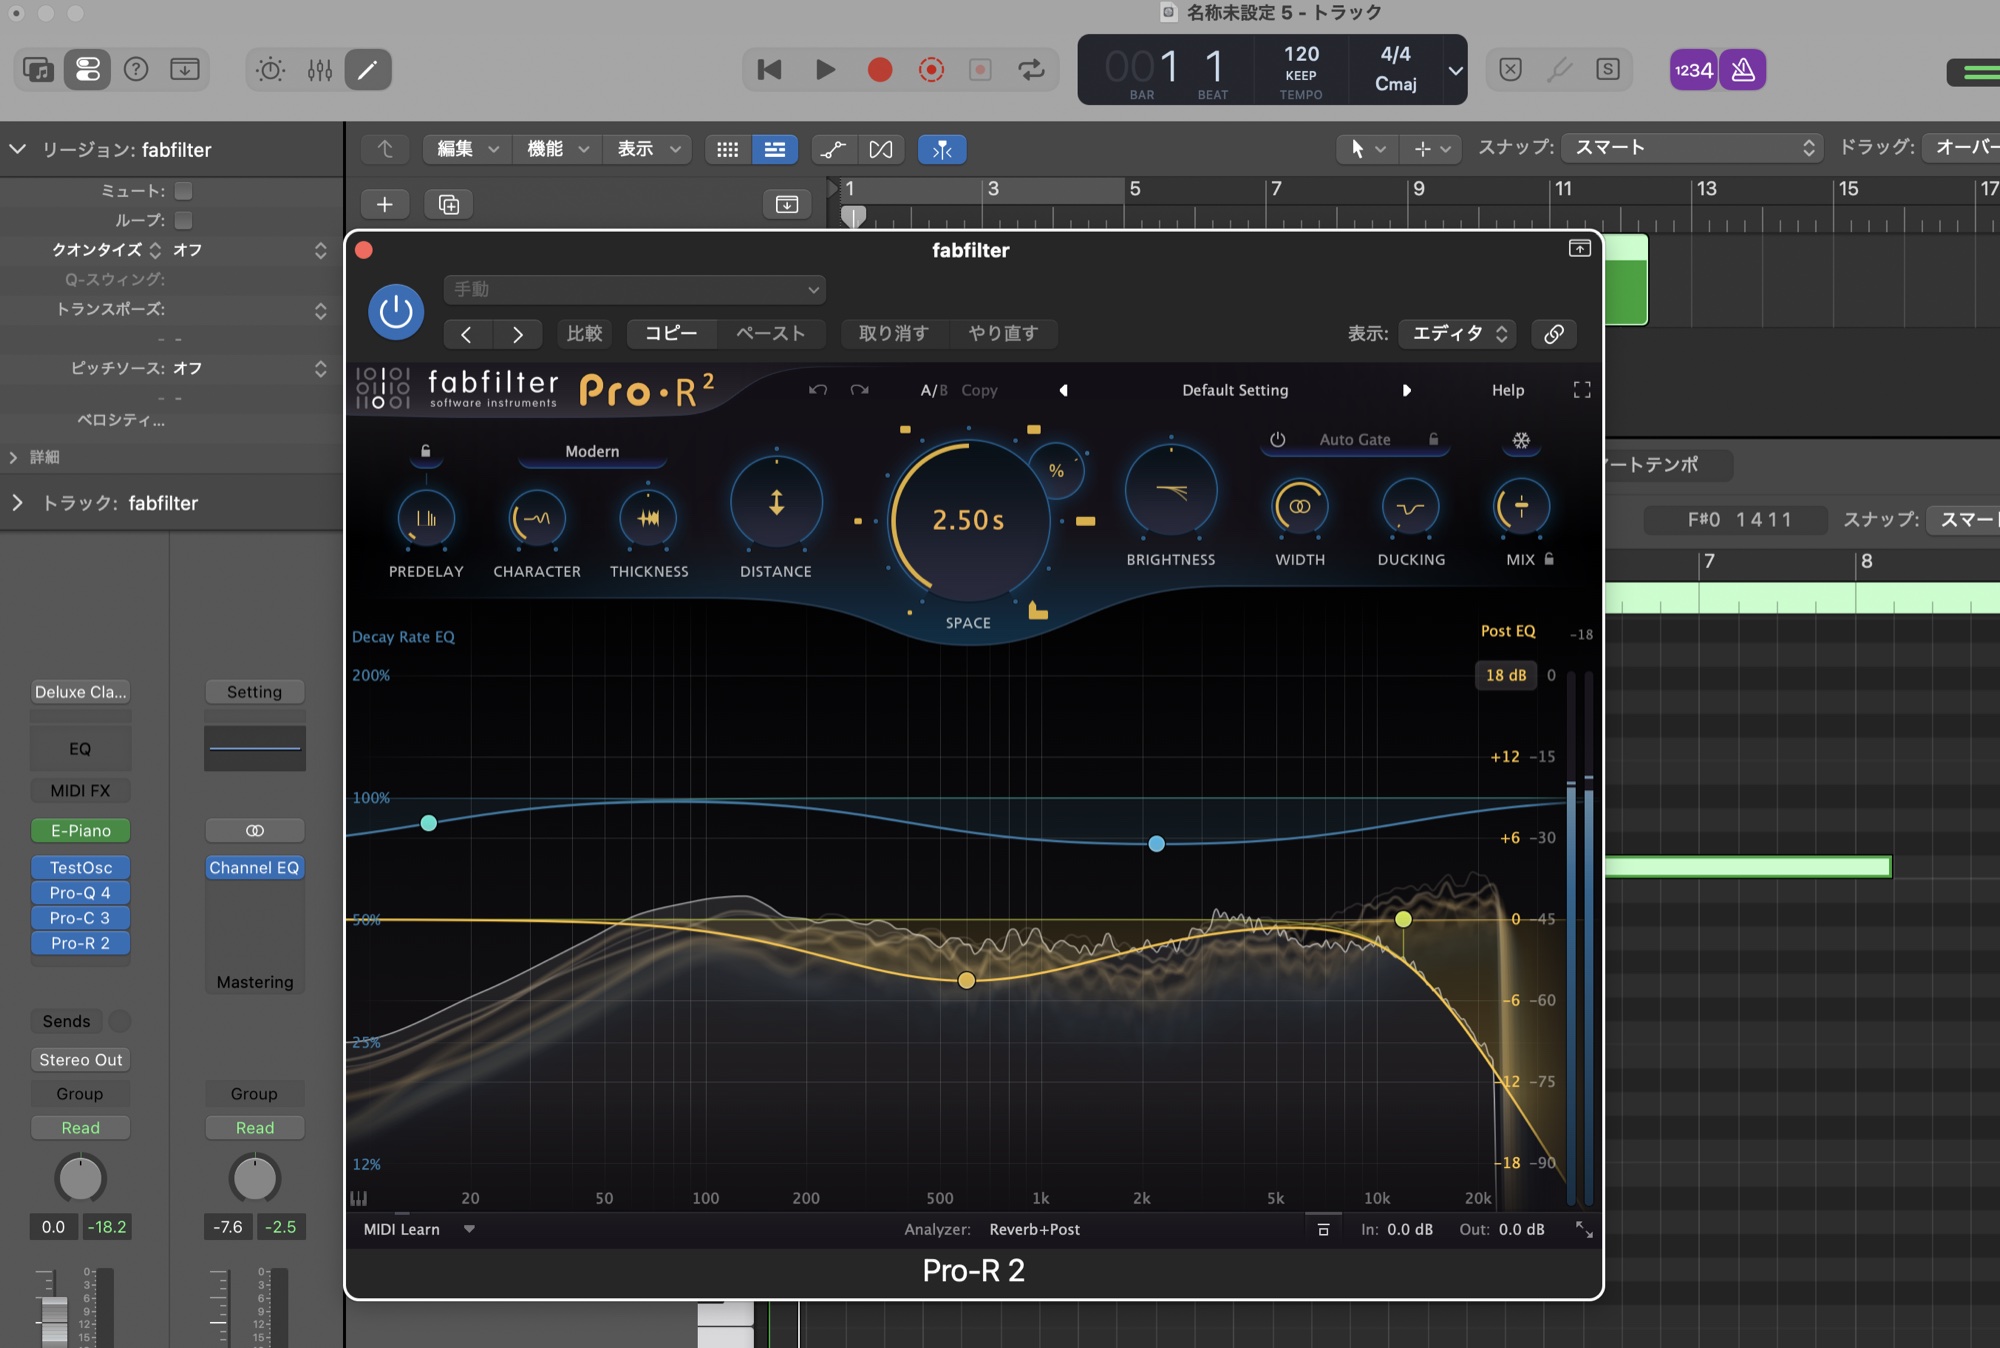Open the 表示 menu in tracks area
This screenshot has height=1348, width=2000.
(648, 149)
